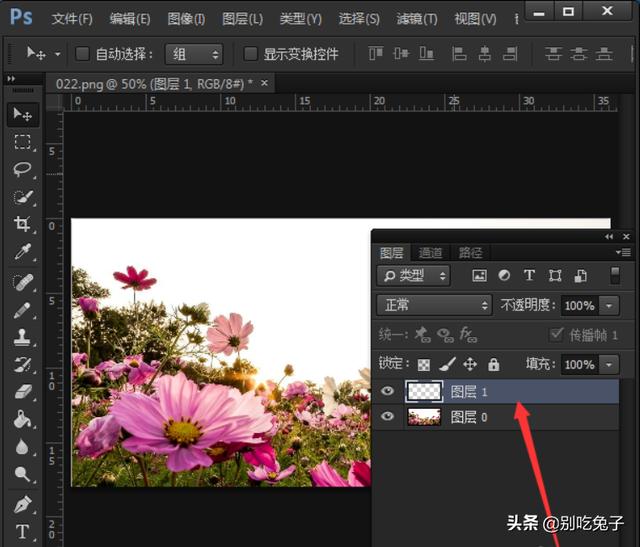Open the 图像(I) menu
Screen dimensions: 640x547
186,18
